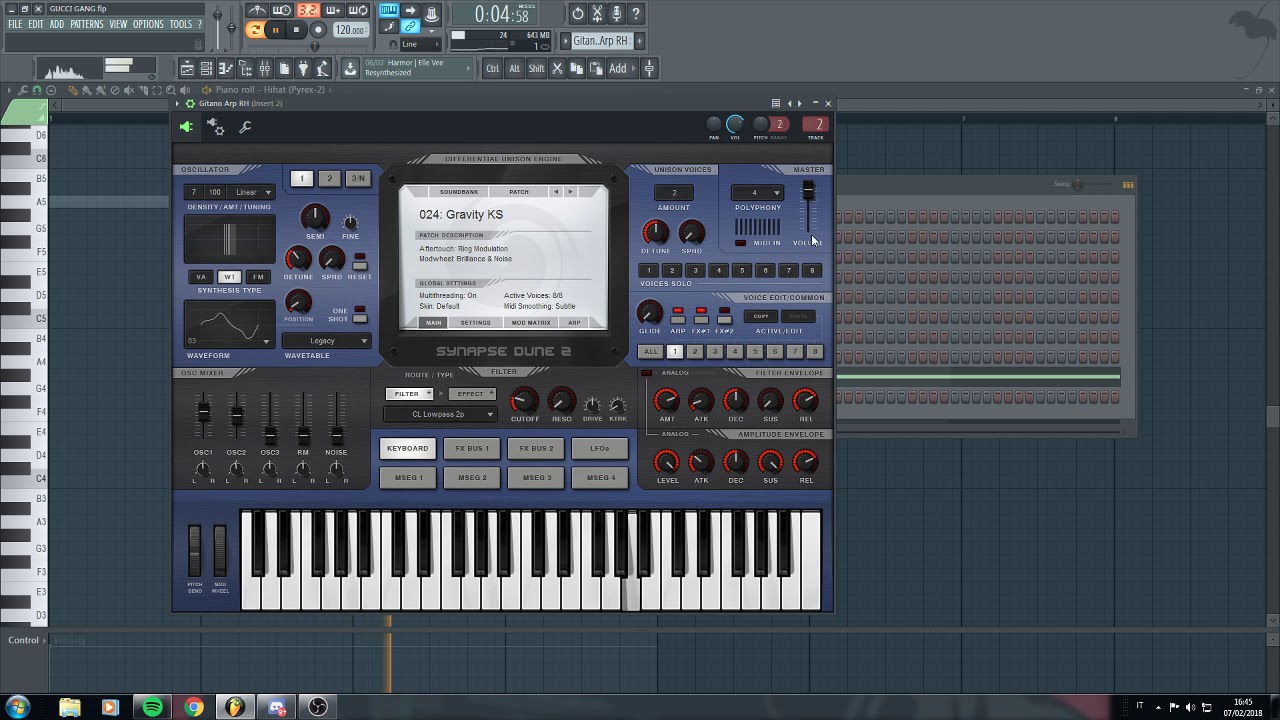Screen dimensions: 1280x720
Task: Select the pencil draw tool in piano roll
Action: pos(73,90)
